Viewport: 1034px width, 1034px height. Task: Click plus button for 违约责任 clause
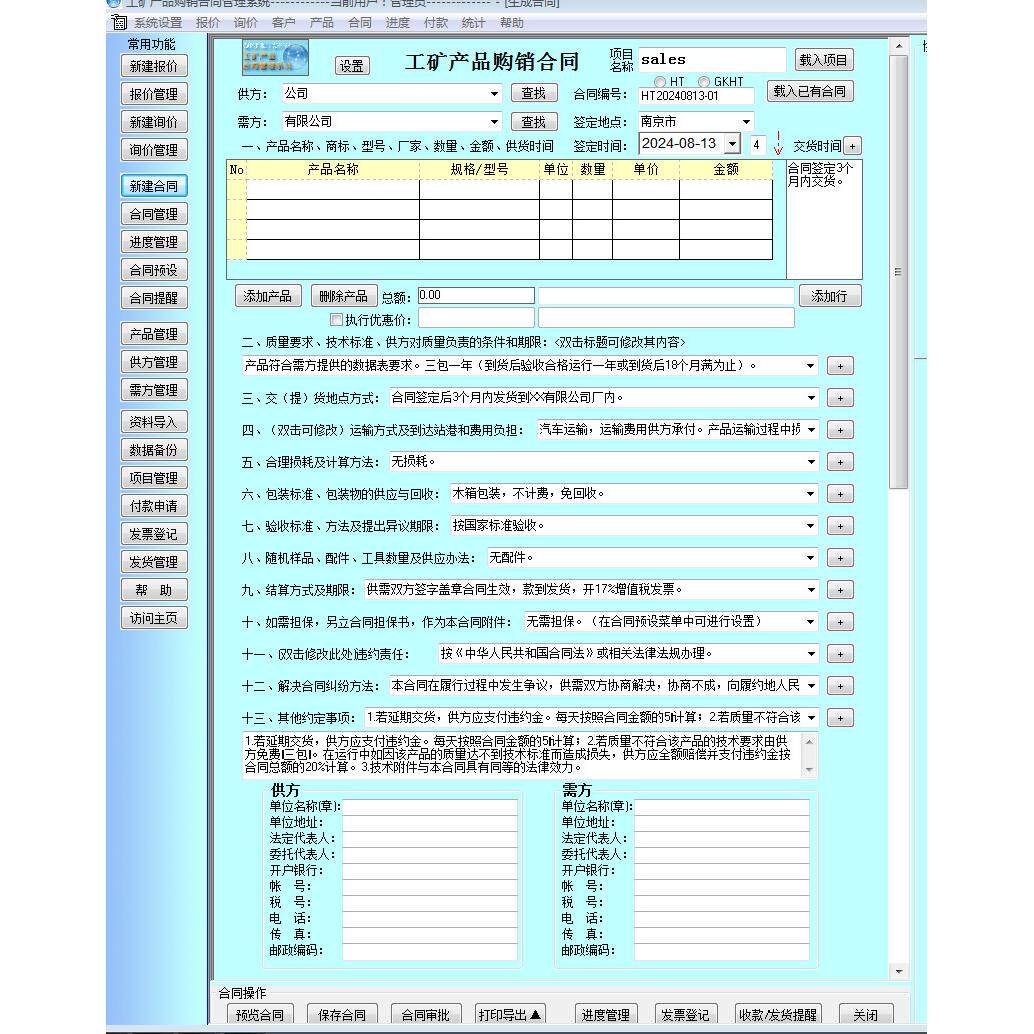pyautogui.click(x=840, y=654)
